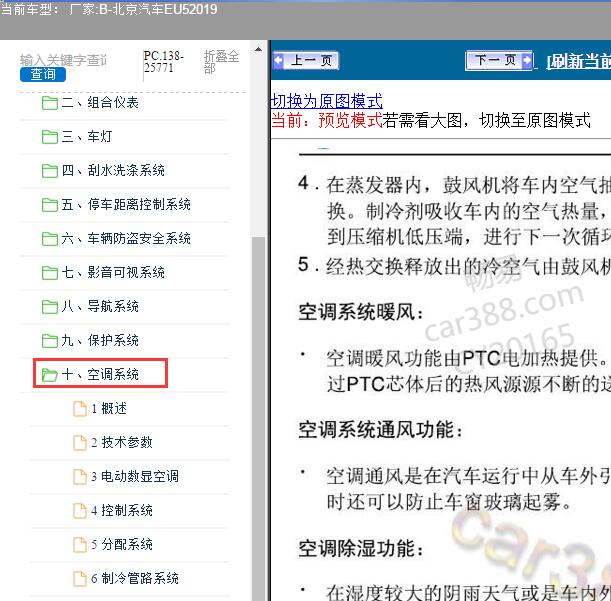Expand 八、导航系统 tree node

tap(100, 306)
